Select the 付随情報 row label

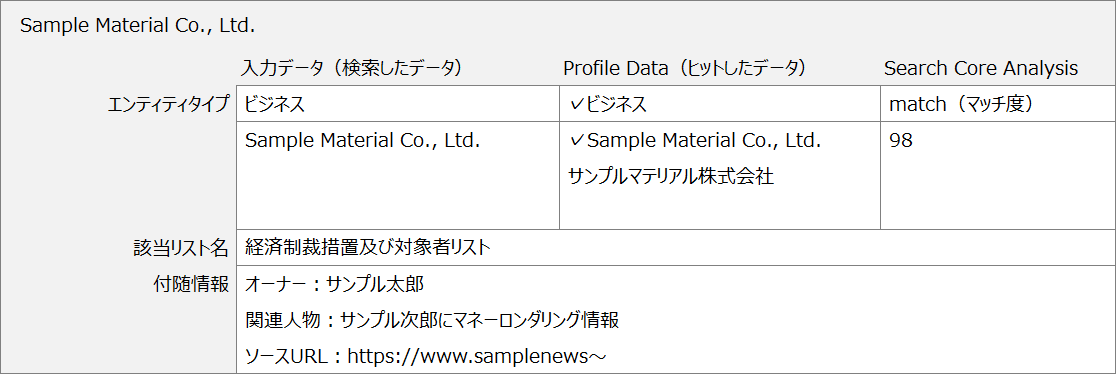click(x=190, y=284)
